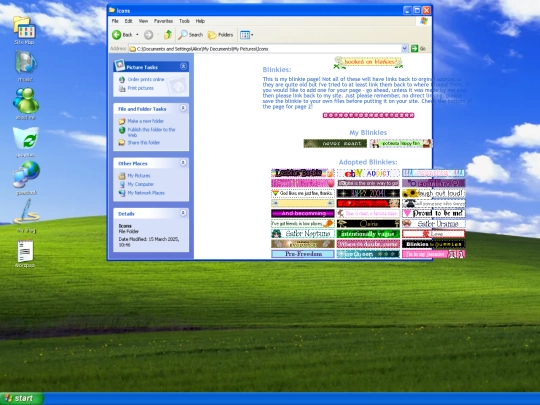Click the Order prints online globe icon
Viewport: 540px width, 405px height.
click(122, 80)
